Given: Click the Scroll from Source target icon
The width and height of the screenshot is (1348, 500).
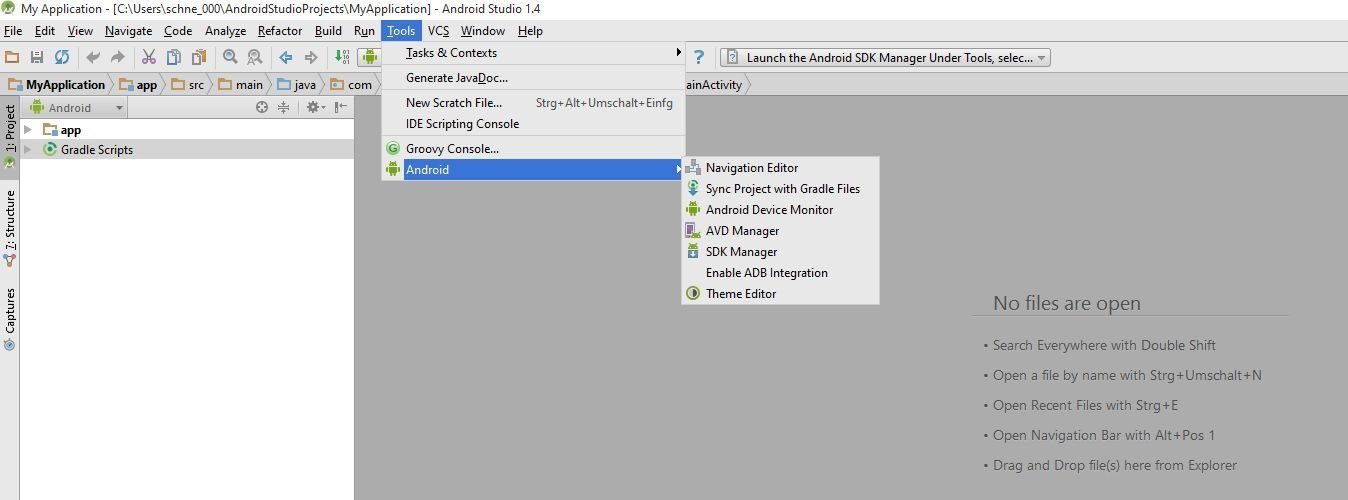Looking at the screenshot, I should [262, 108].
